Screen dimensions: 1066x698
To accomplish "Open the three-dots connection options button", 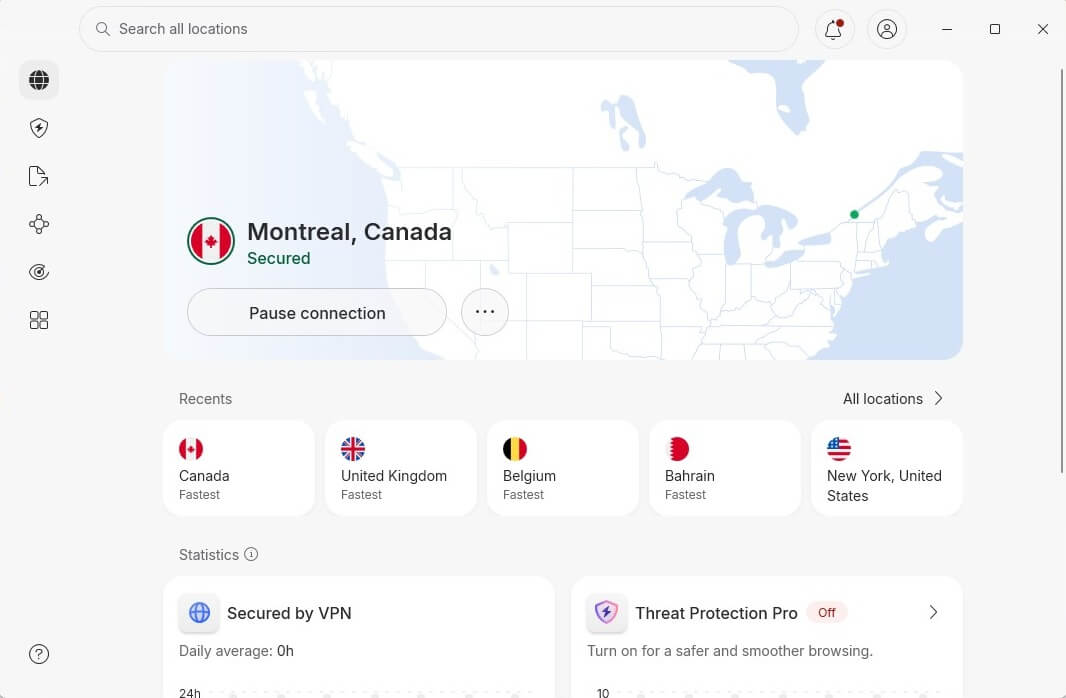I will 485,312.
